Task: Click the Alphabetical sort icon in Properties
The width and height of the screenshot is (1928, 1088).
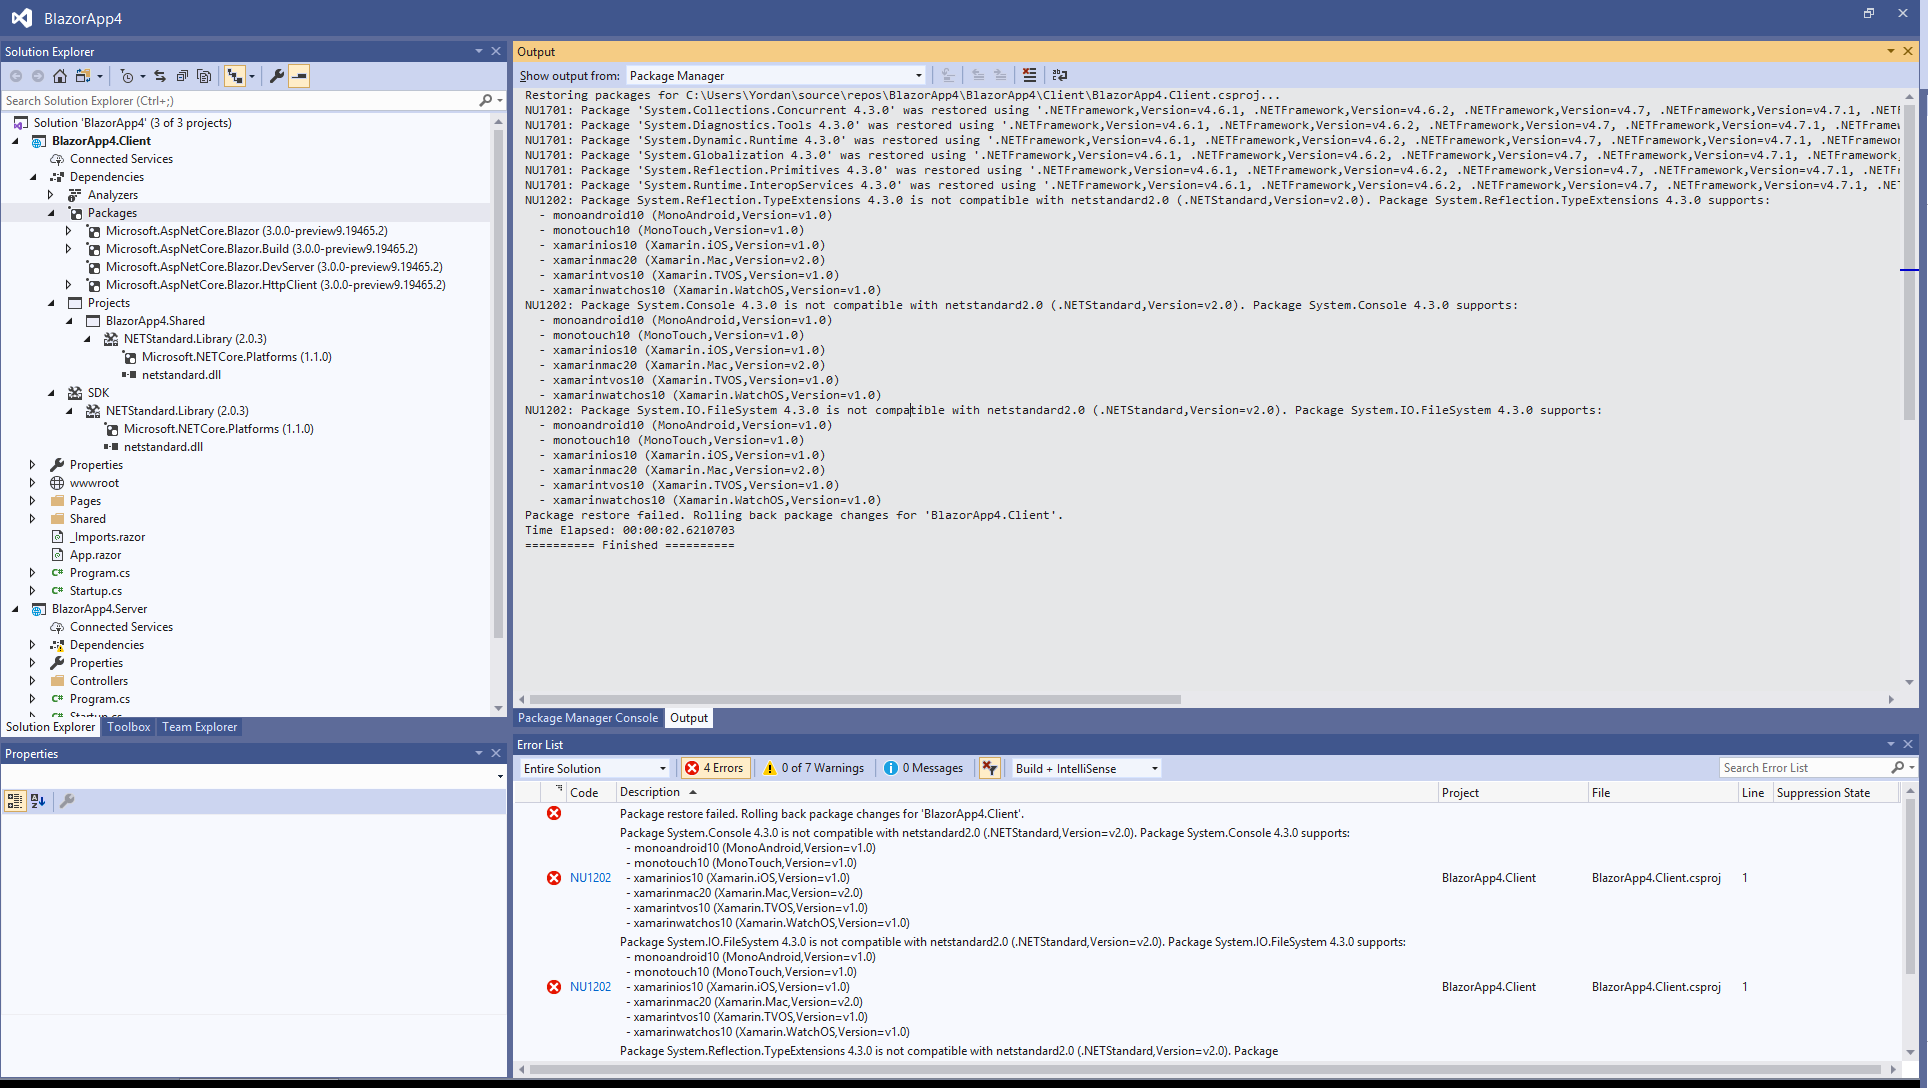Action: 38,801
